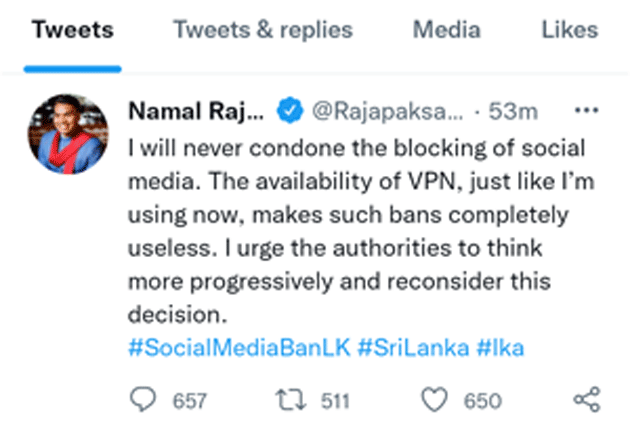This screenshot has width=630, height=433.
Task: Open the reply speech bubble icon
Action: [x=143, y=399]
